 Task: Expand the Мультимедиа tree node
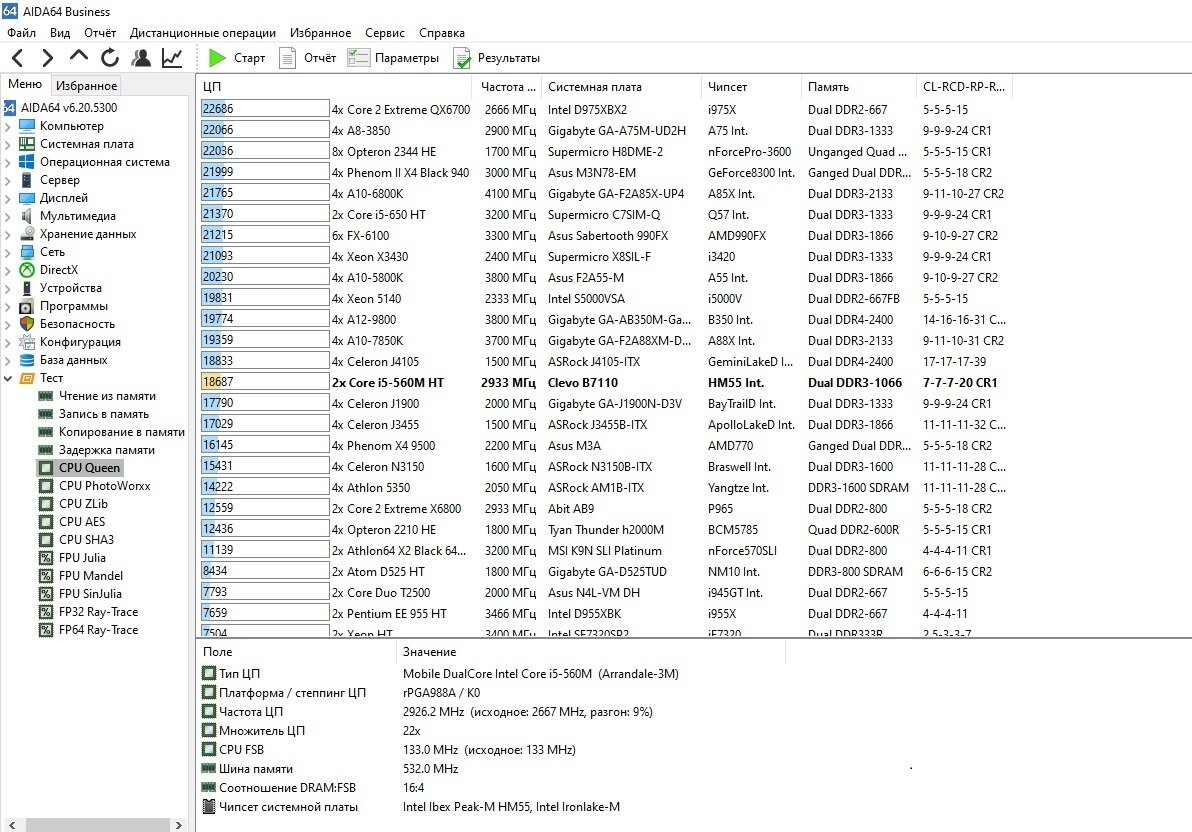point(8,216)
